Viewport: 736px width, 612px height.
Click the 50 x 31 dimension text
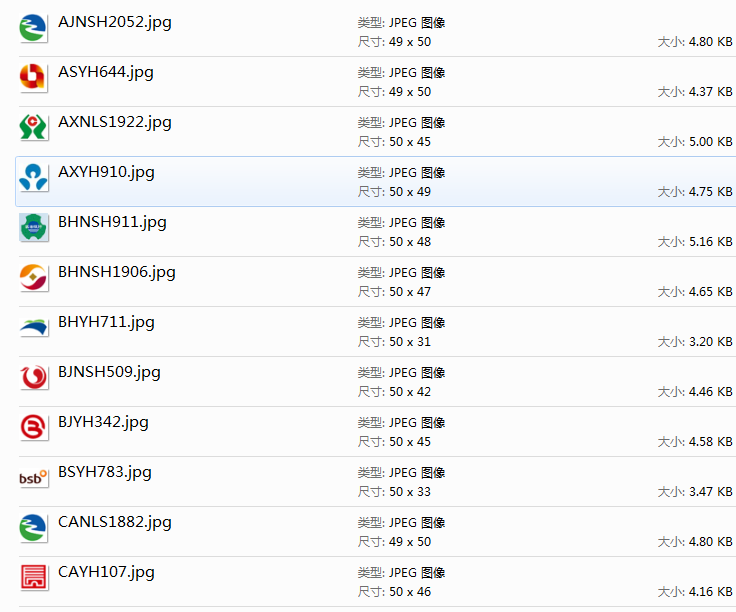pyautogui.click(x=410, y=342)
